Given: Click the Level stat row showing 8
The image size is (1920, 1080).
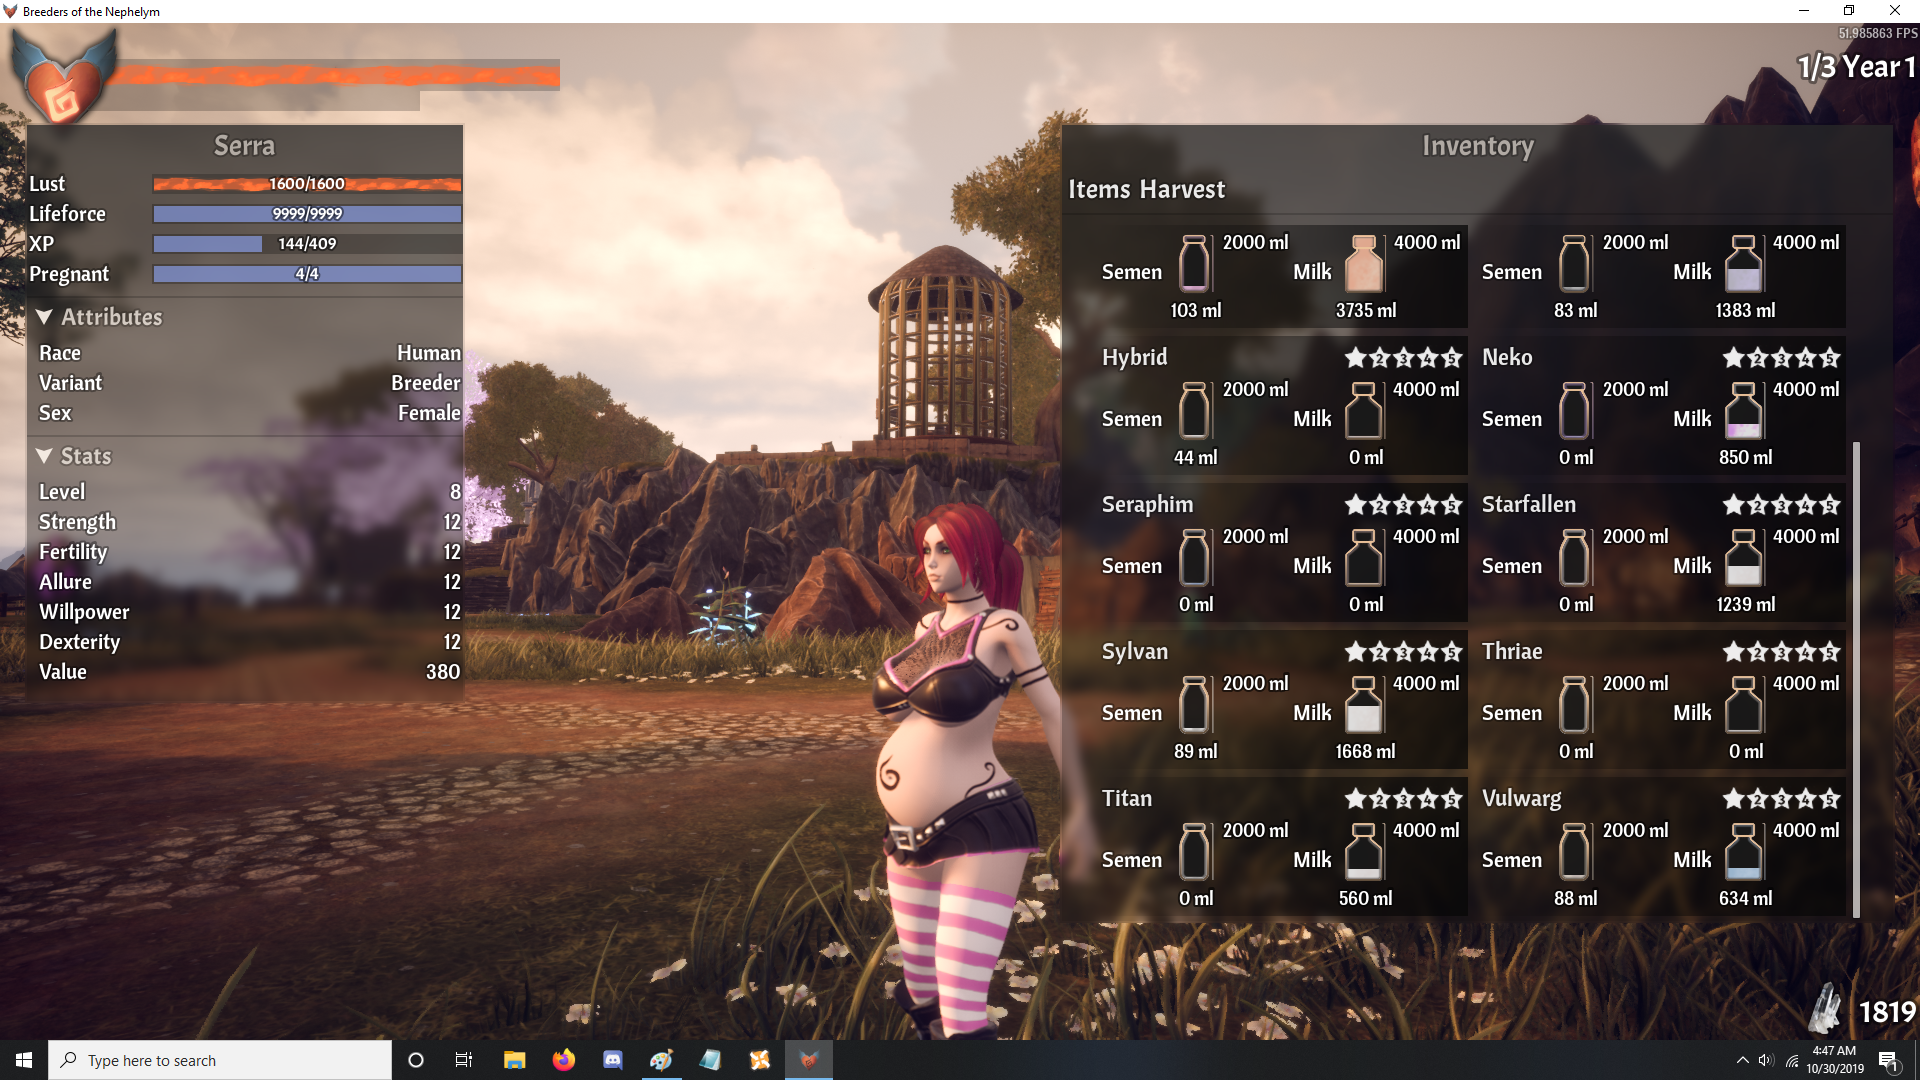Looking at the screenshot, I should click(249, 492).
